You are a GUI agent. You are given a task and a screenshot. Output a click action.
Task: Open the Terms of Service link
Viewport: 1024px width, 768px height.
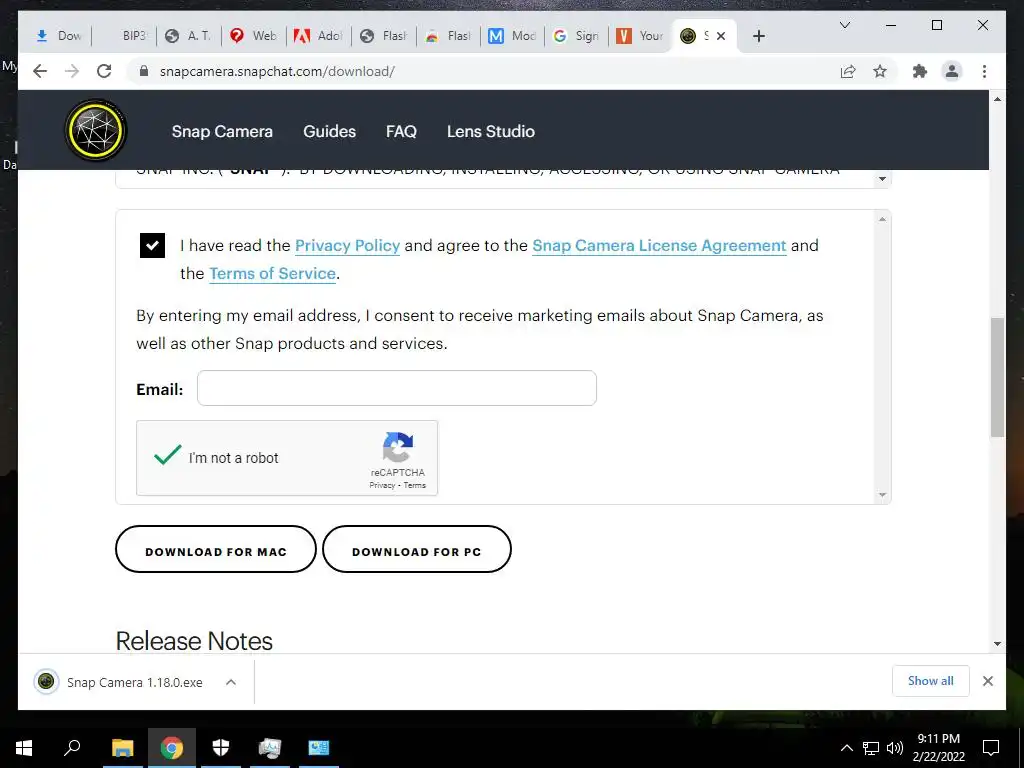pyautogui.click(x=272, y=274)
